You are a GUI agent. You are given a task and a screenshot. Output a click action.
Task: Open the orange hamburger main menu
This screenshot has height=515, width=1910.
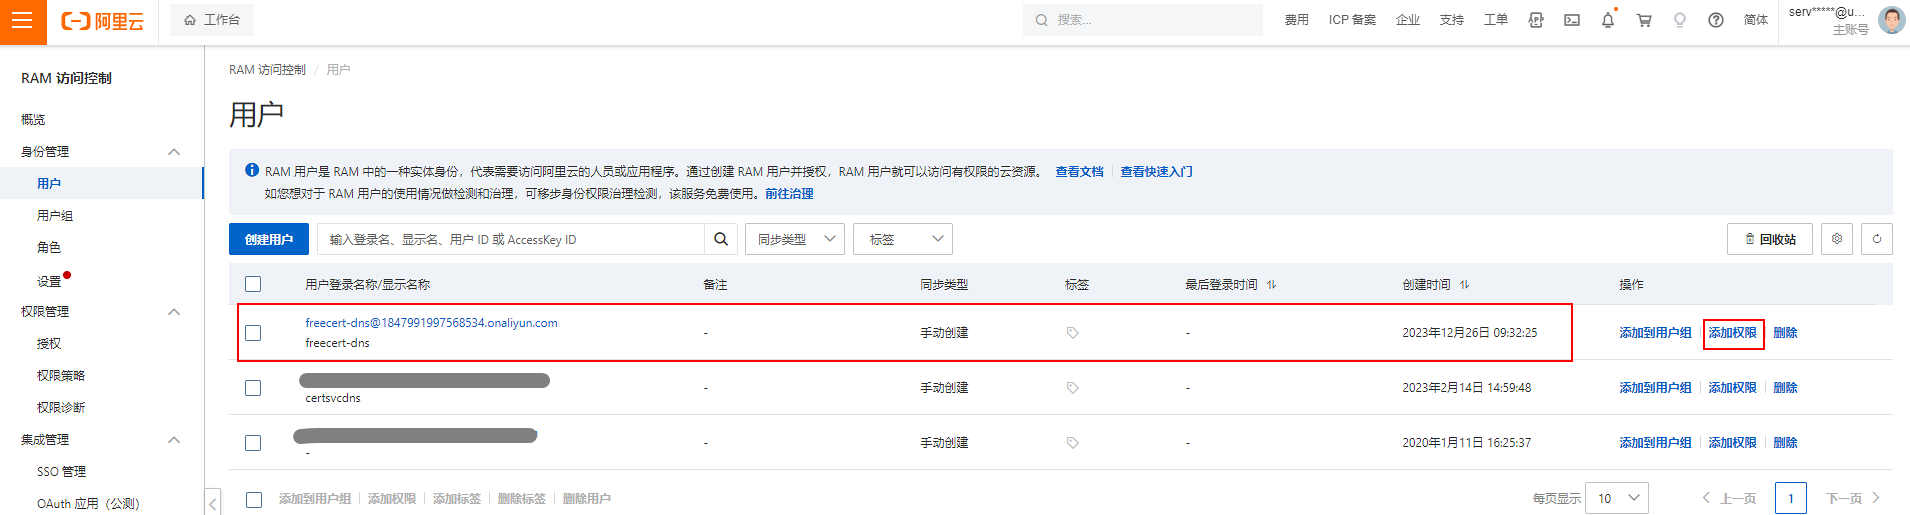pos(23,21)
